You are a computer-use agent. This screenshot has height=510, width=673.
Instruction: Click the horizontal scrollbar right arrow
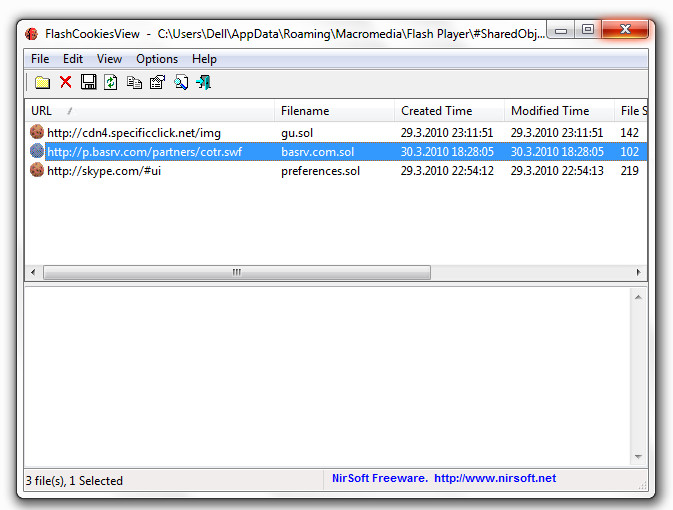(x=639, y=272)
